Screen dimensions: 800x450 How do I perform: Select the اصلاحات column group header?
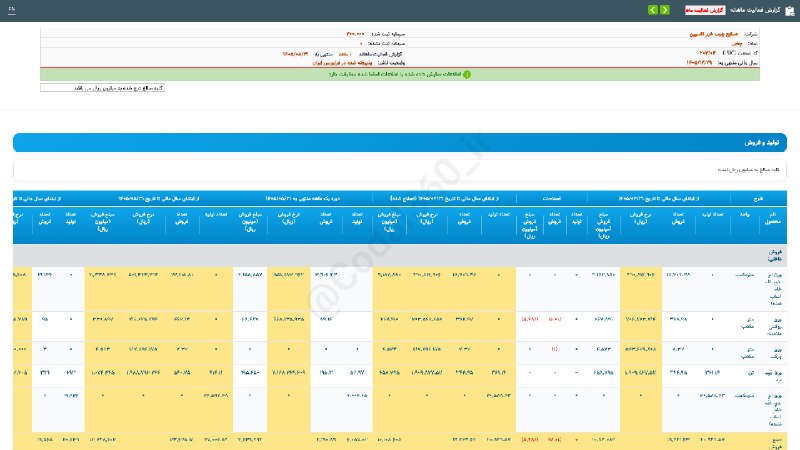coord(552,198)
